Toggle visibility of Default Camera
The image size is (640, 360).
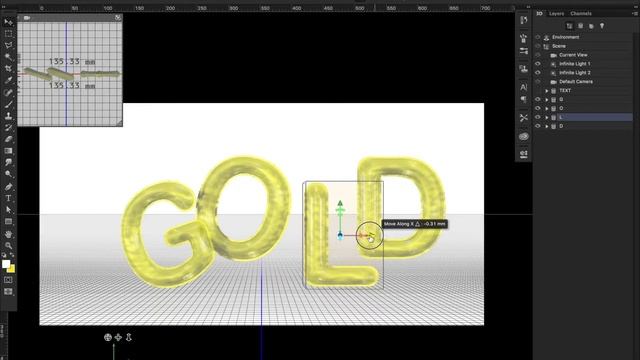[x=538, y=82]
